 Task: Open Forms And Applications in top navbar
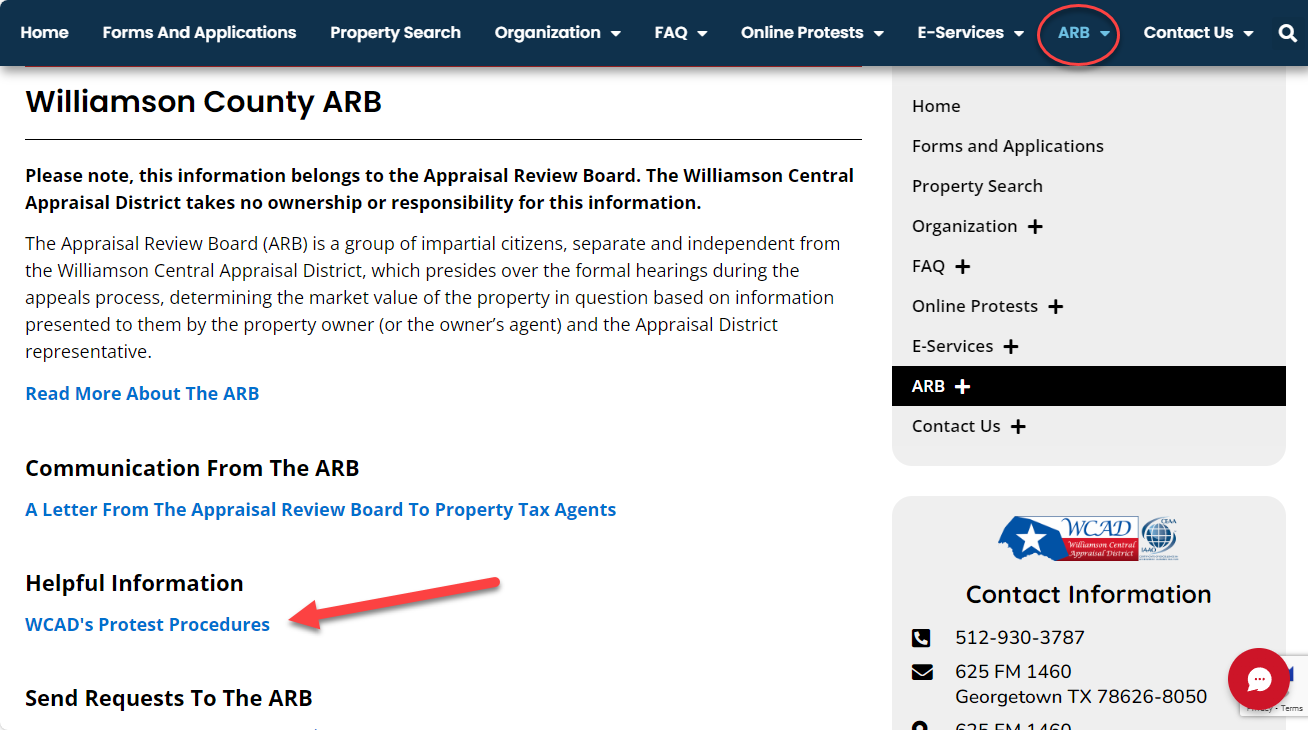point(199,33)
